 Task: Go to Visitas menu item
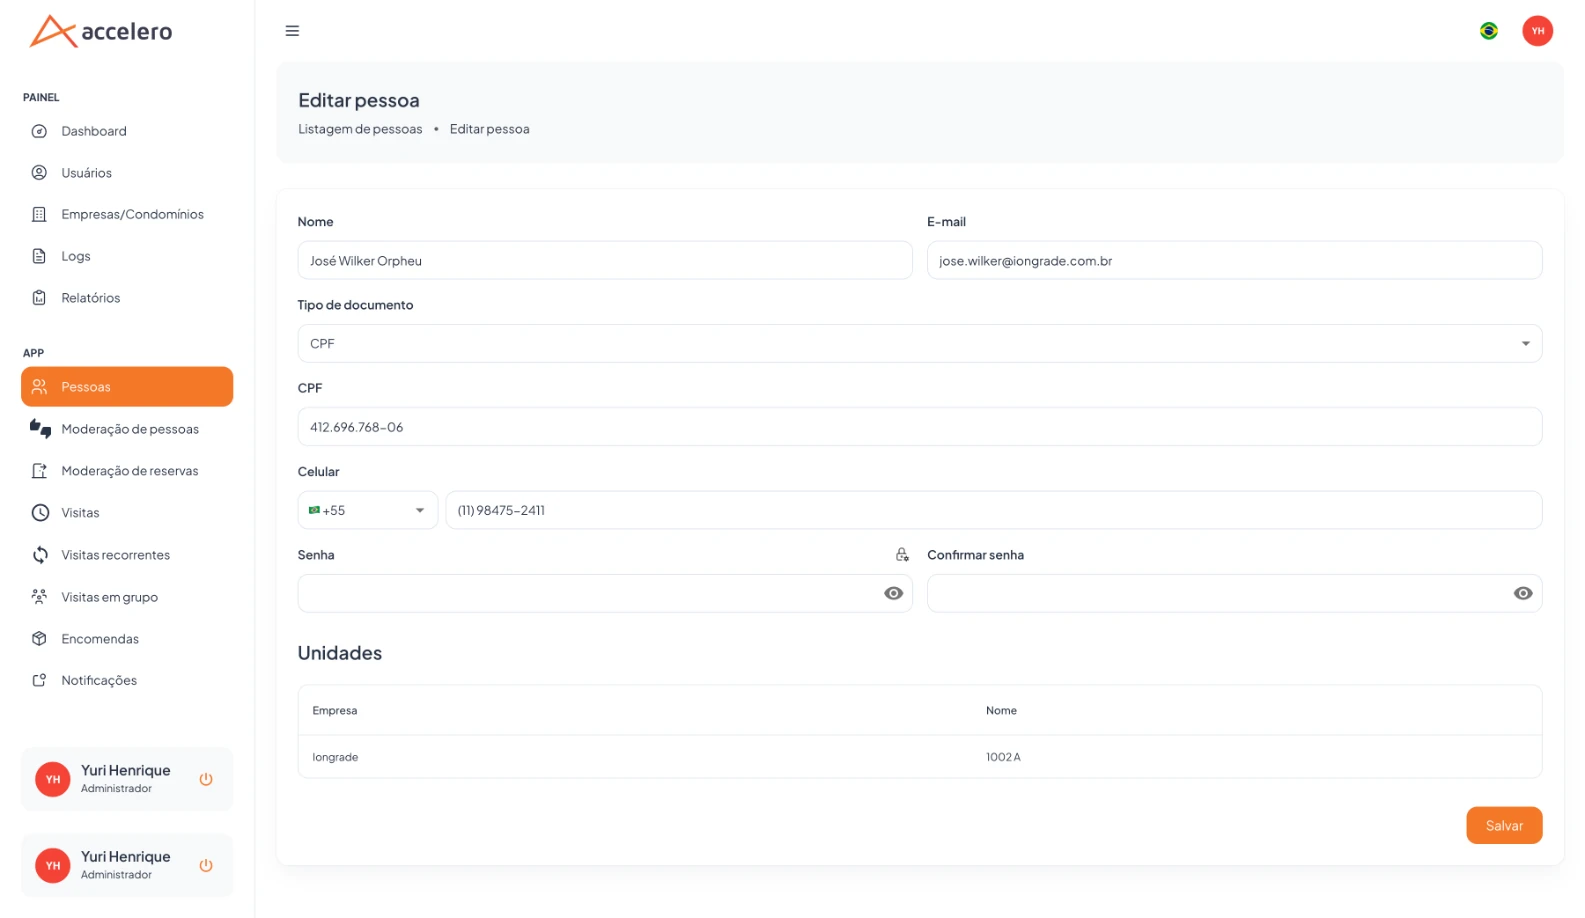click(127, 513)
